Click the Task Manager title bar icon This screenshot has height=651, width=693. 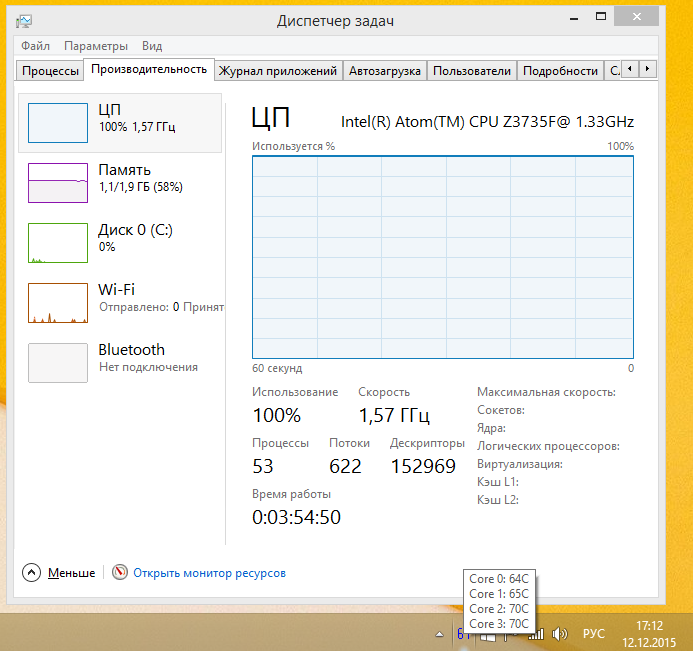pos(24,21)
